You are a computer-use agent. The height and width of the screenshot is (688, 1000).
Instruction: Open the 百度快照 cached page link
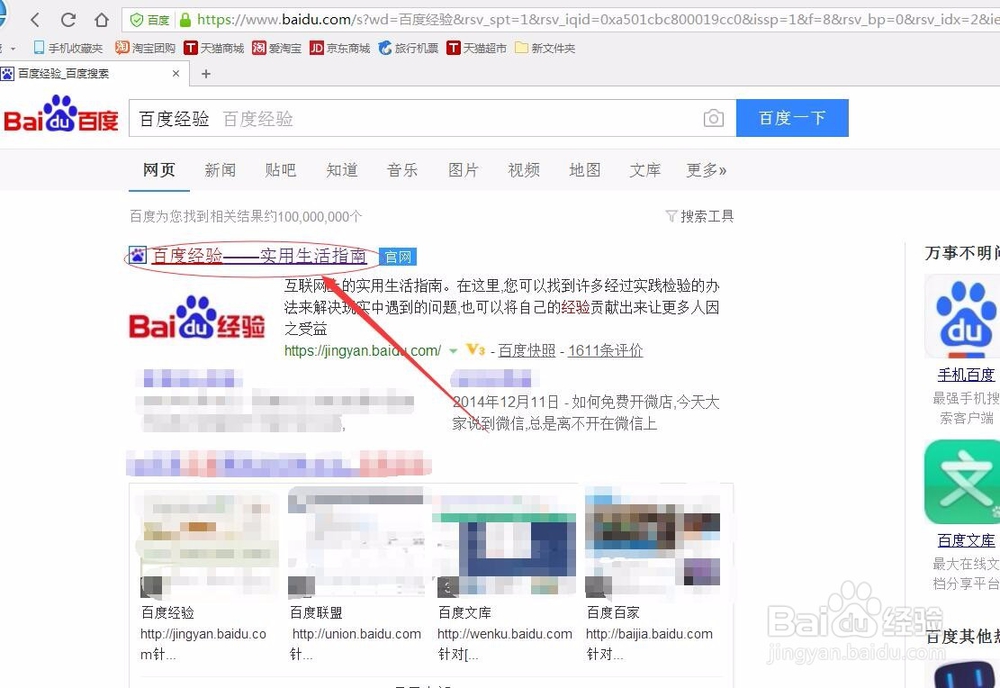(x=527, y=350)
